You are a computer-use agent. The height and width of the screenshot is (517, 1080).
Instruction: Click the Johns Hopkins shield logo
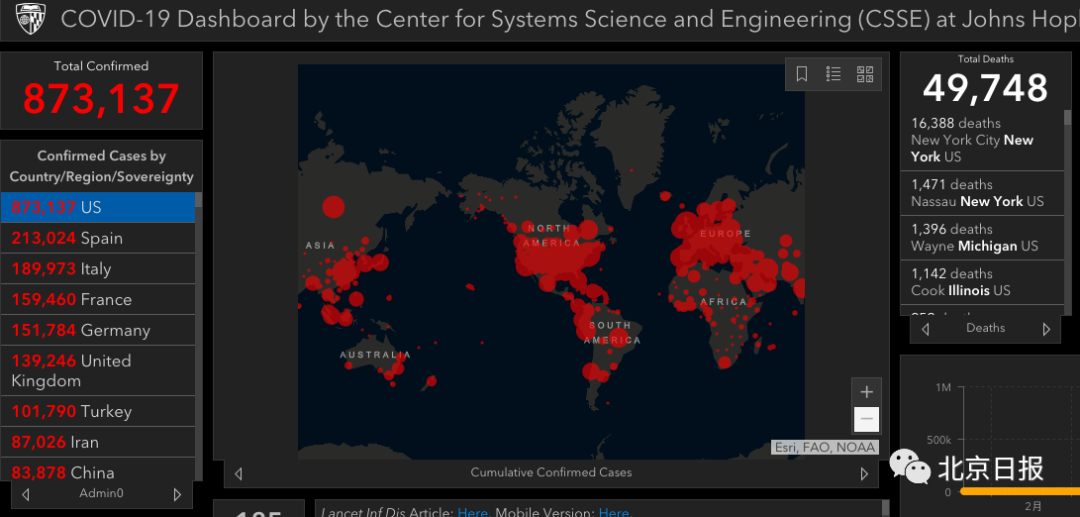30,19
